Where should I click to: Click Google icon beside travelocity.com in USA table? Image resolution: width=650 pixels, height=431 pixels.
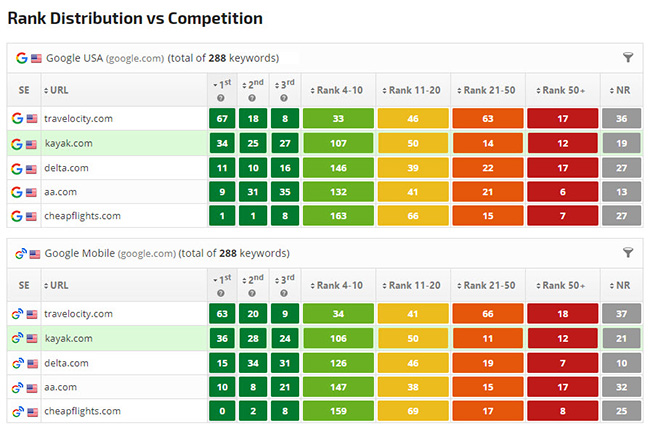click(x=17, y=119)
